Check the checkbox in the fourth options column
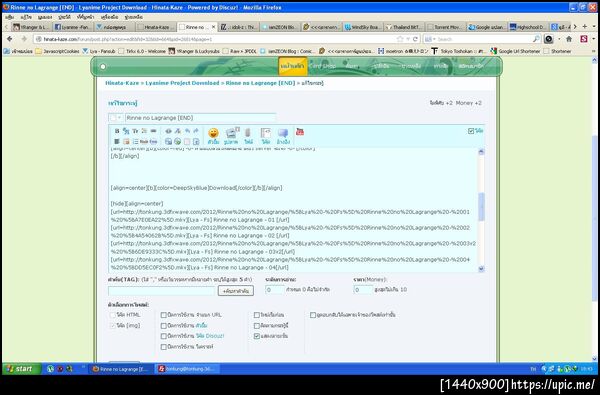 click(x=313, y=315)
